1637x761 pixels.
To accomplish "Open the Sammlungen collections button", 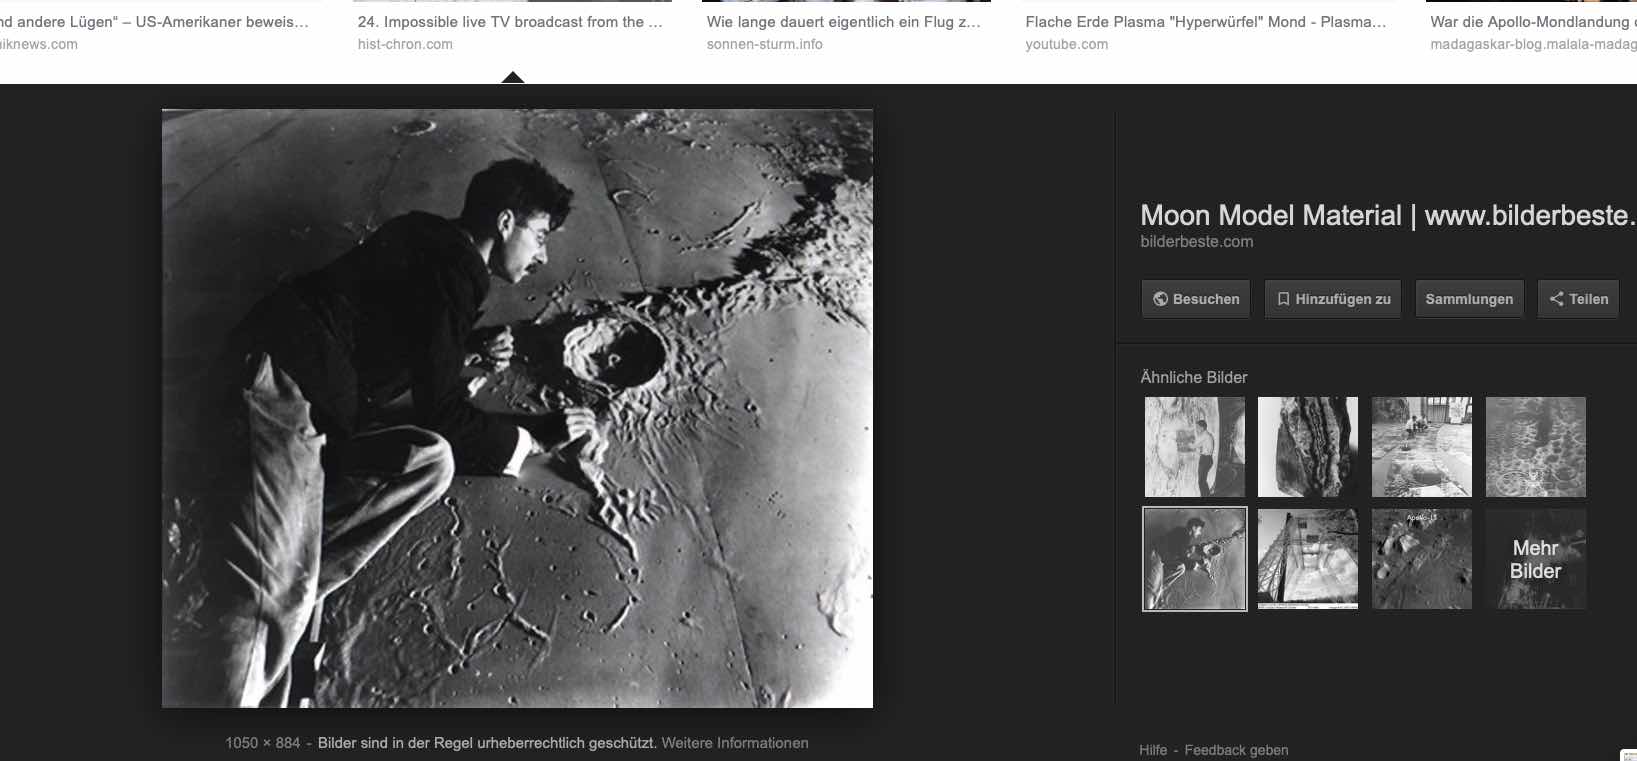I will pyautogui.click(x=1469, y=299).
